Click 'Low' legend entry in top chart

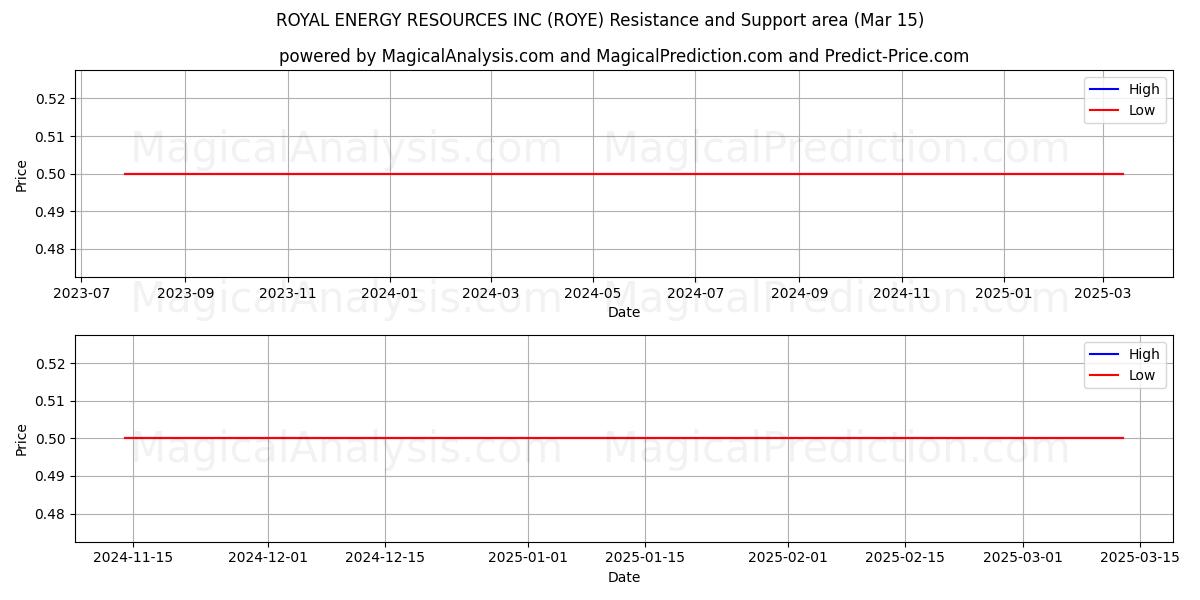[1142, 111]
